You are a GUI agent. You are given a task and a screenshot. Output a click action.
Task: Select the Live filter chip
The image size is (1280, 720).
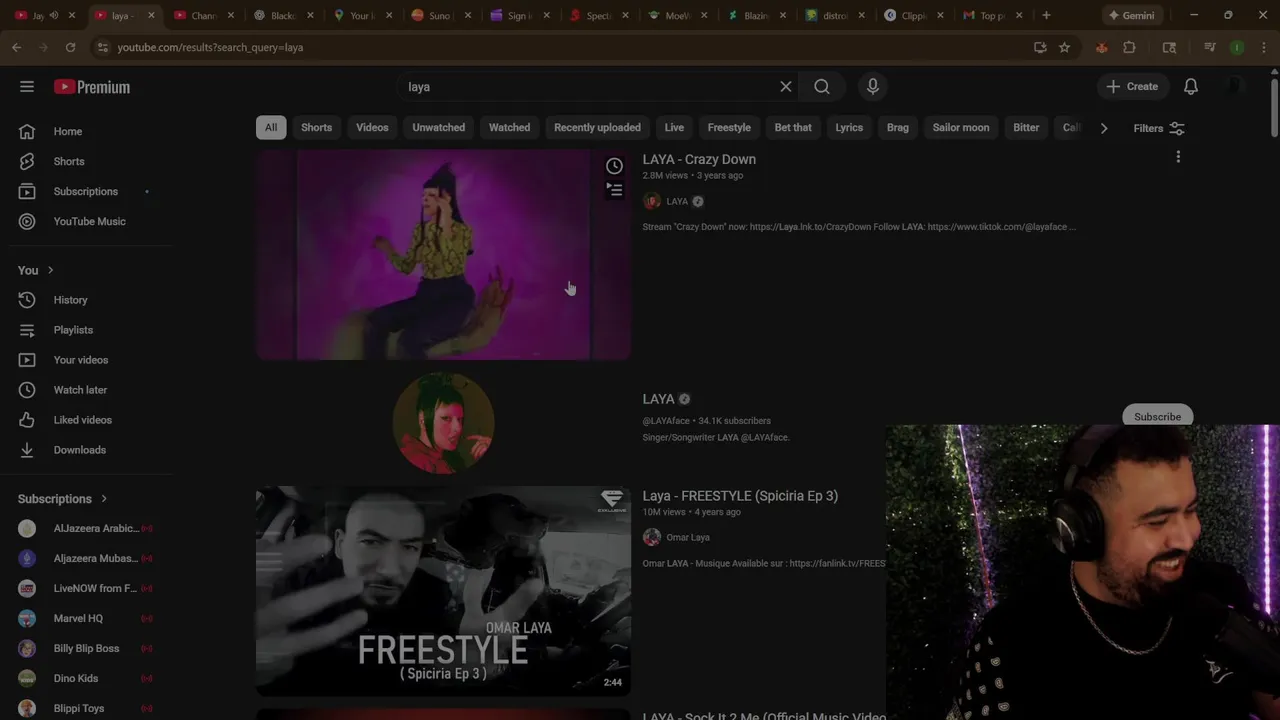point(674,127)
